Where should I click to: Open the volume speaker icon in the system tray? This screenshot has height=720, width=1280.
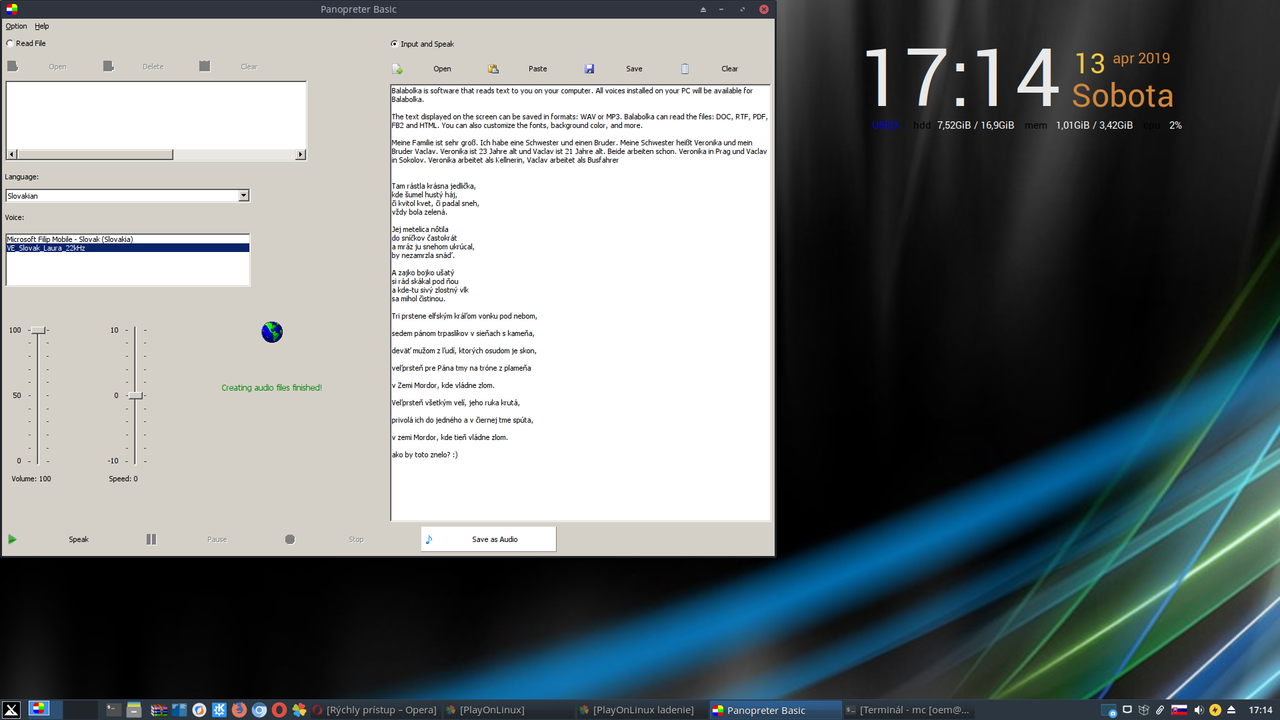[1198, 710]
